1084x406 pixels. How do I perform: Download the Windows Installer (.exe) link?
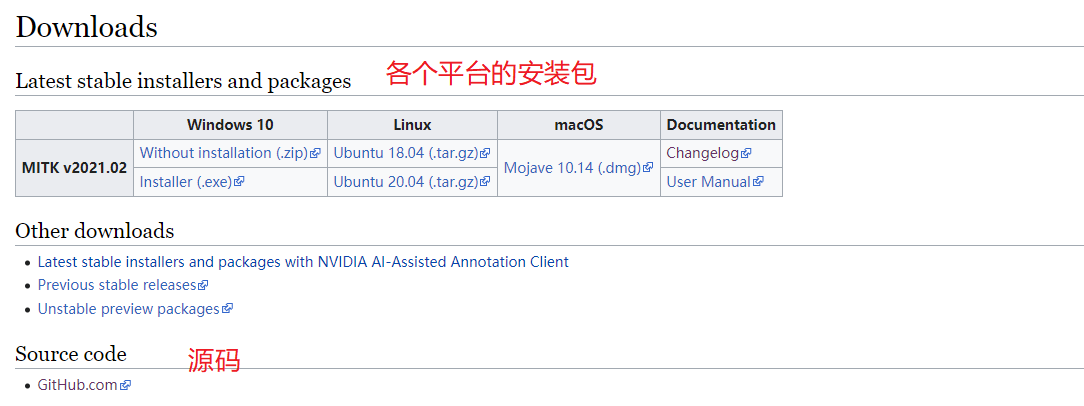pyautogui.click(x=186, y=182)
